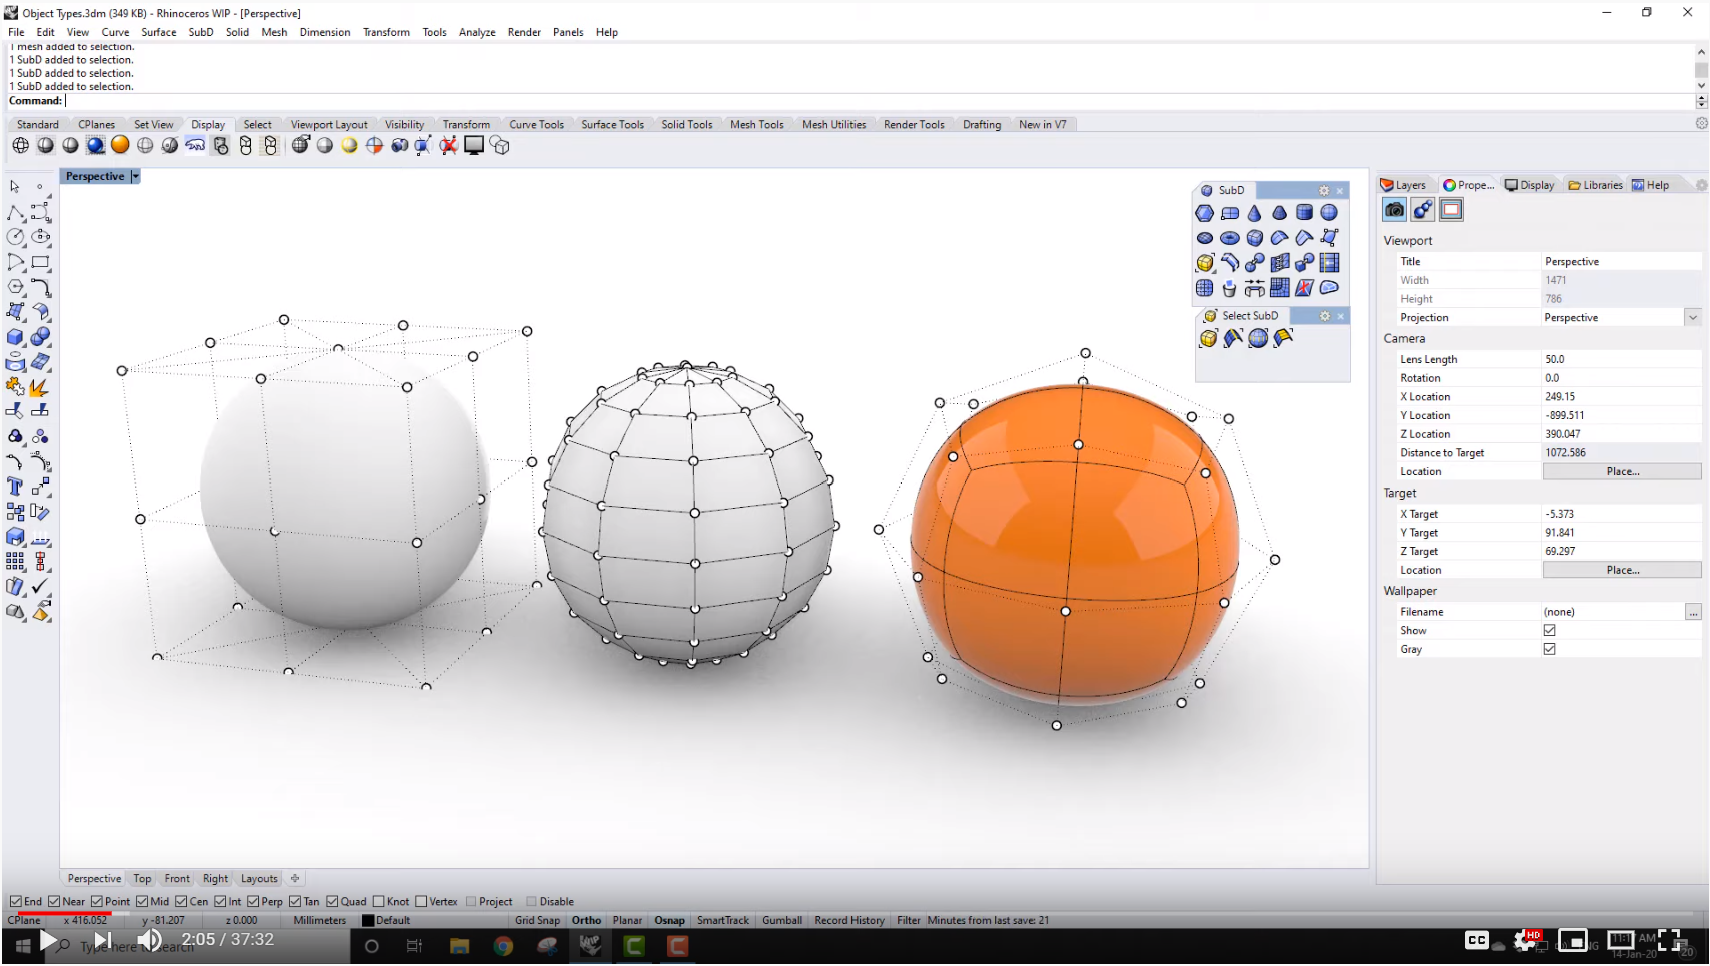
Task: Click the SubD ellipsoid icon
Action: click(x=1204, y=238)
